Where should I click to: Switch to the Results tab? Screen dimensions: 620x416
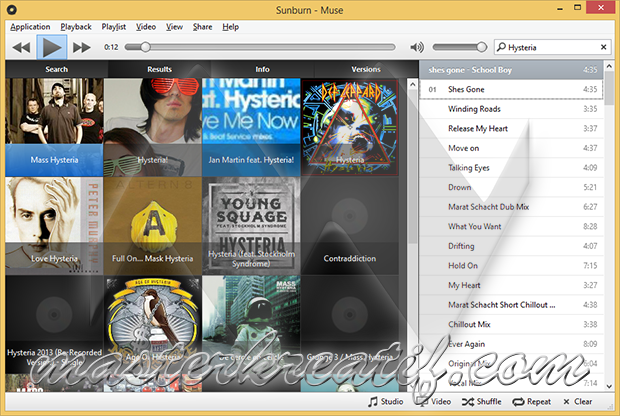tap(159, 69)
